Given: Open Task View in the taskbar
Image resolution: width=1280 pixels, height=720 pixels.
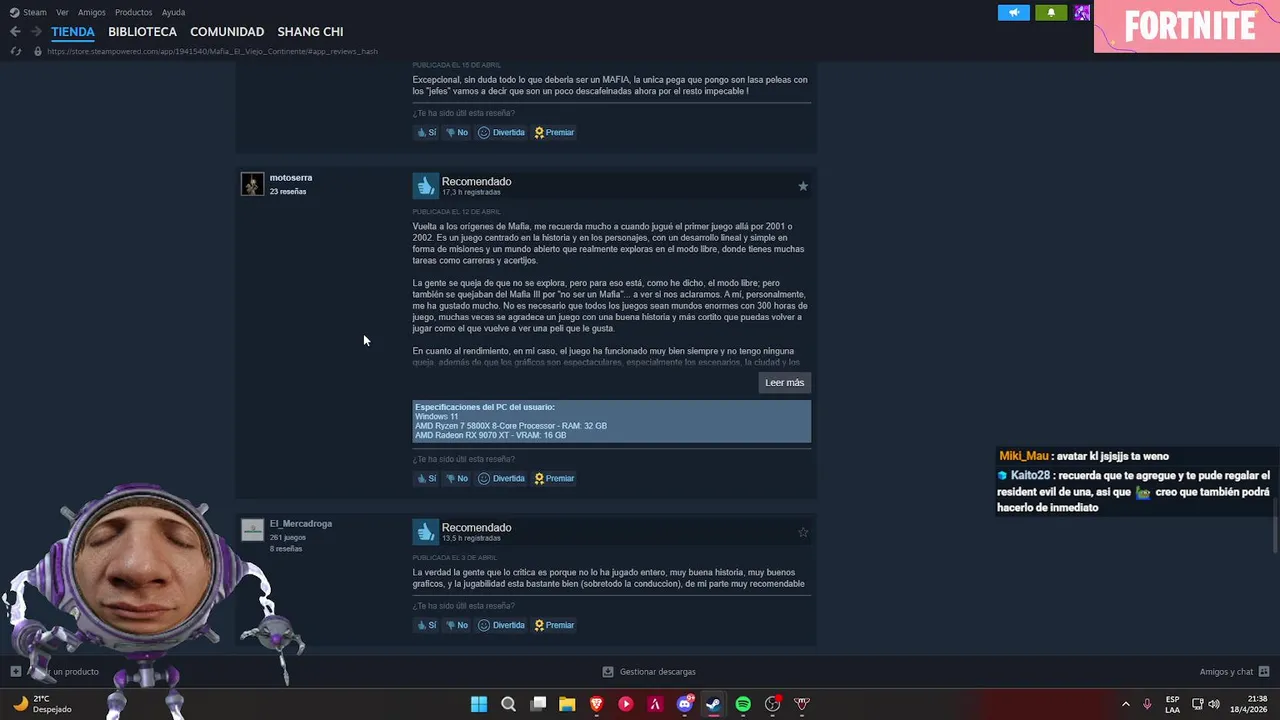Looking at the screenshot, I should tap(538, 704).
